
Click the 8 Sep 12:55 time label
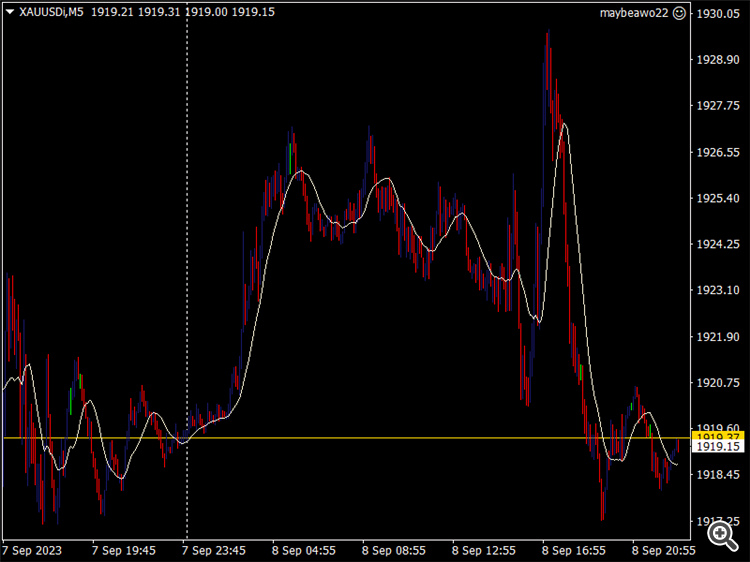click(483, 550)
